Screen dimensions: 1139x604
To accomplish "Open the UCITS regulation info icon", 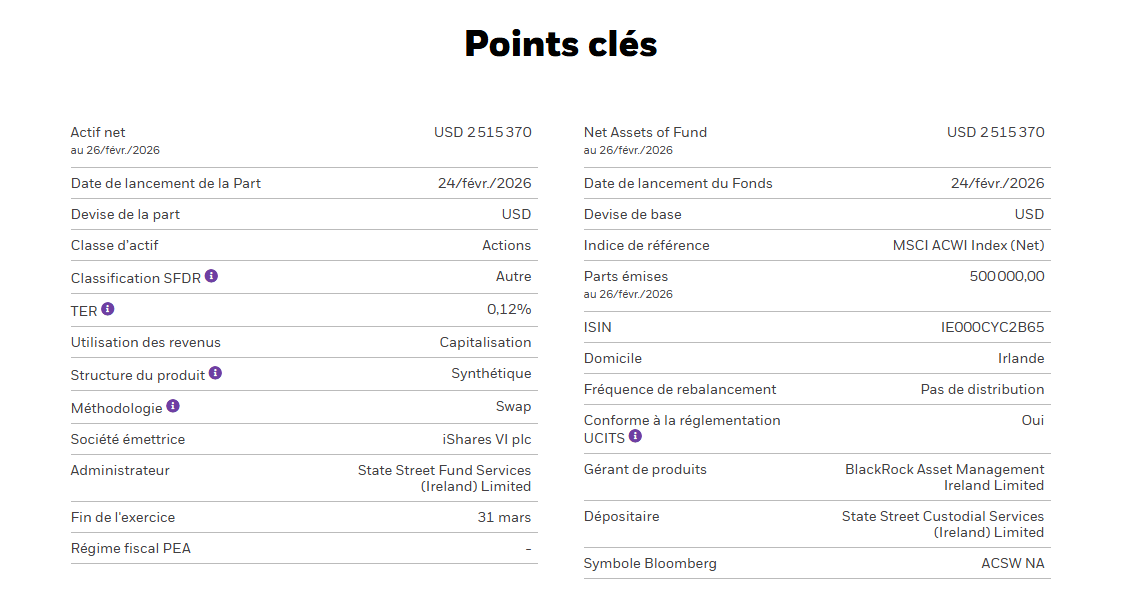I will click(635, 436).
